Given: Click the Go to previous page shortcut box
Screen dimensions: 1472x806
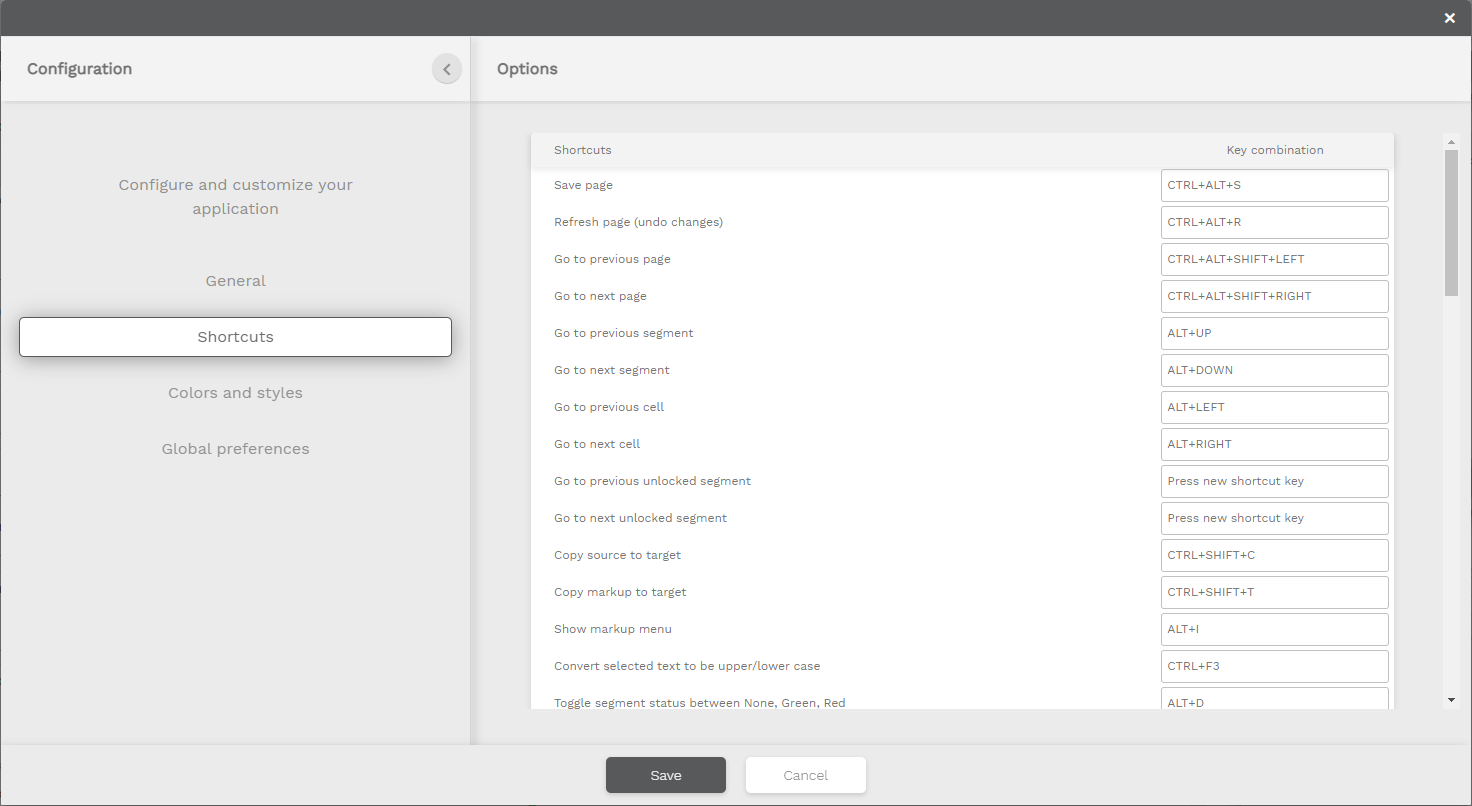Looking at the screenshot, I should (1274, 259).
